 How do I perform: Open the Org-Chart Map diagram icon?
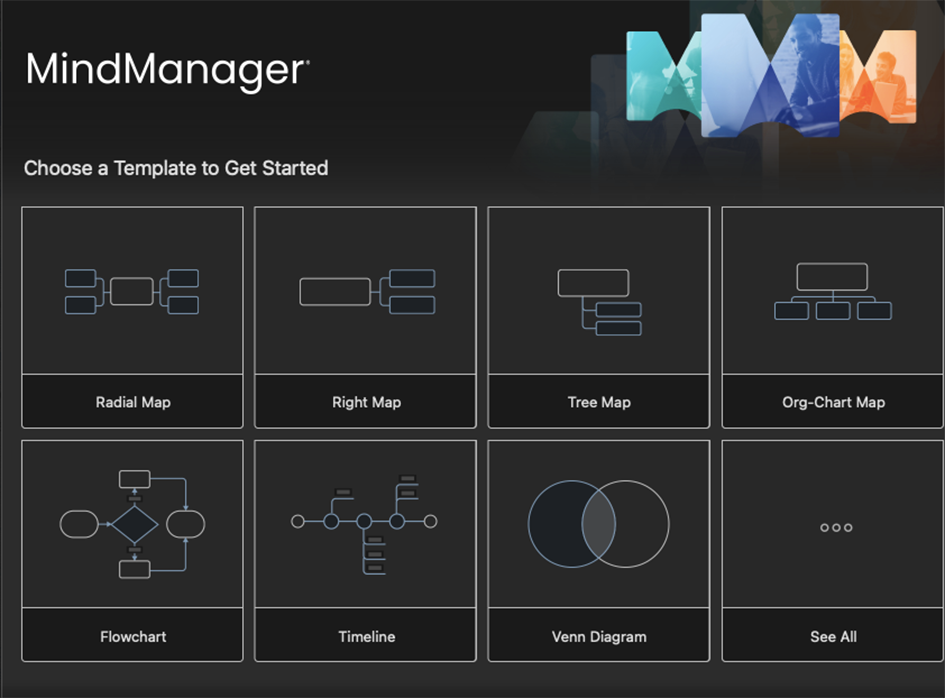(833, 291)
